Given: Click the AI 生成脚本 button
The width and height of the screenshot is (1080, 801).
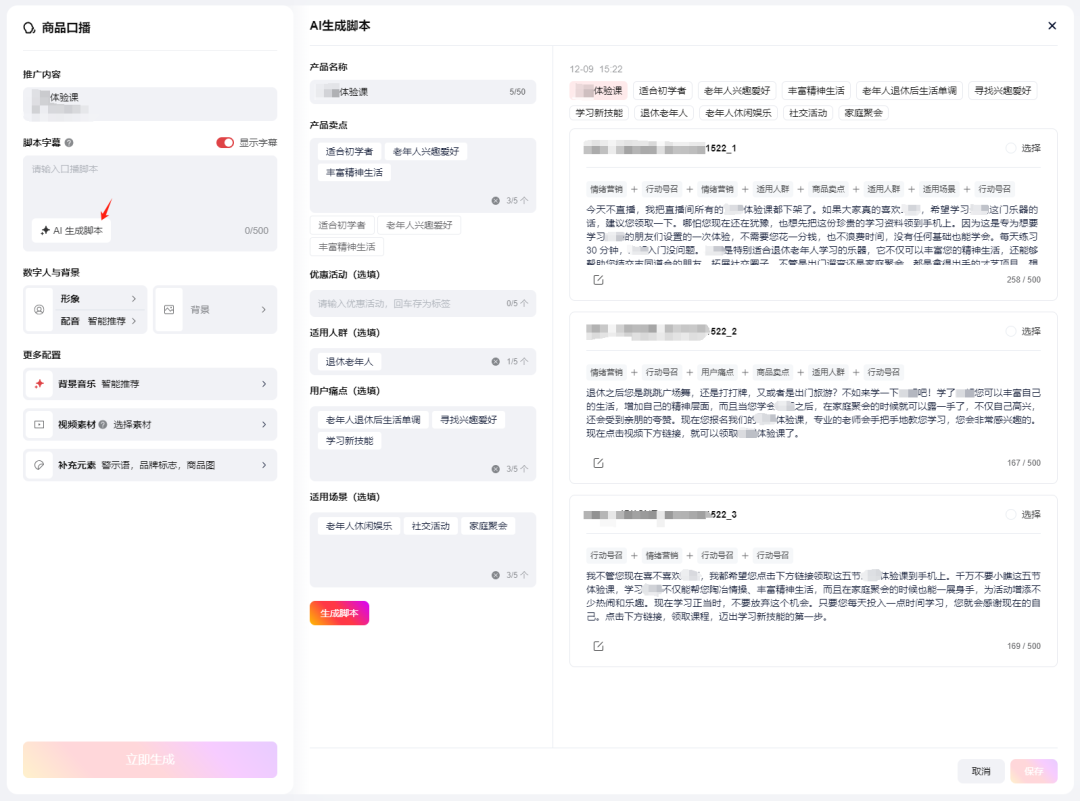Looking at the screenshot, I should coord(72,231).
